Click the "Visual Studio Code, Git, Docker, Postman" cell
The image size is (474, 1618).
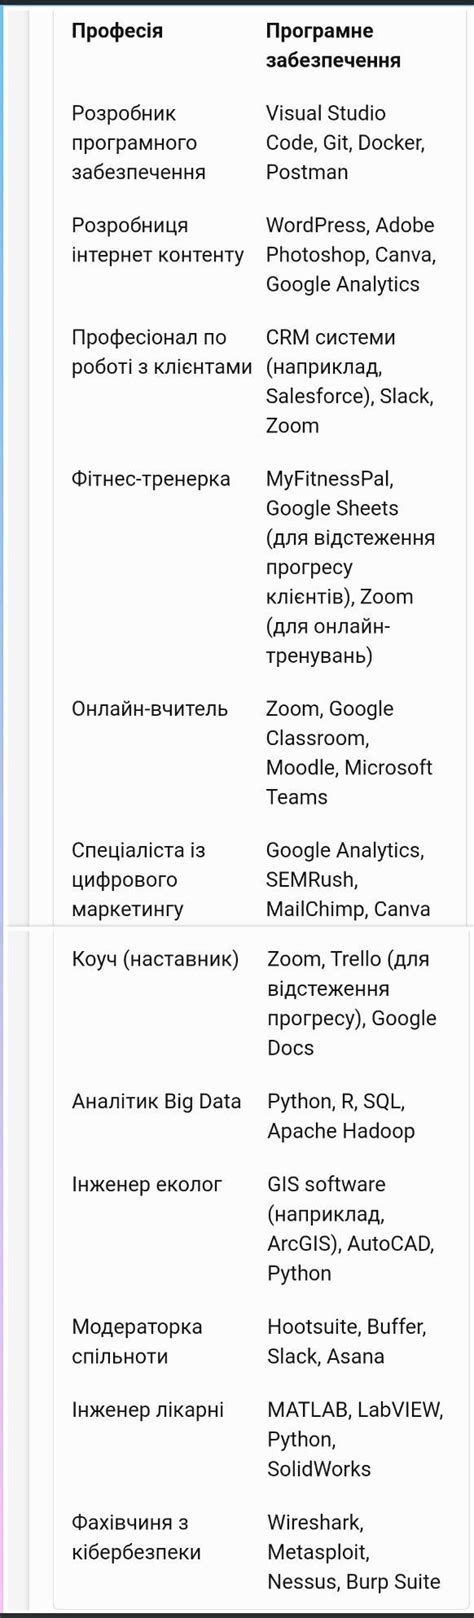[x=345, y=143]
